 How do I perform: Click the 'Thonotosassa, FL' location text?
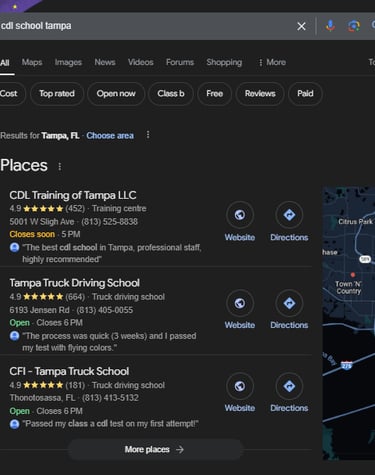point(42,398)
